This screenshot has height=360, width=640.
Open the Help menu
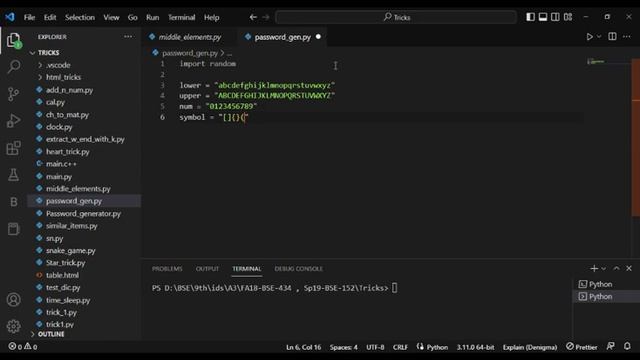click(x=211, y=17)
